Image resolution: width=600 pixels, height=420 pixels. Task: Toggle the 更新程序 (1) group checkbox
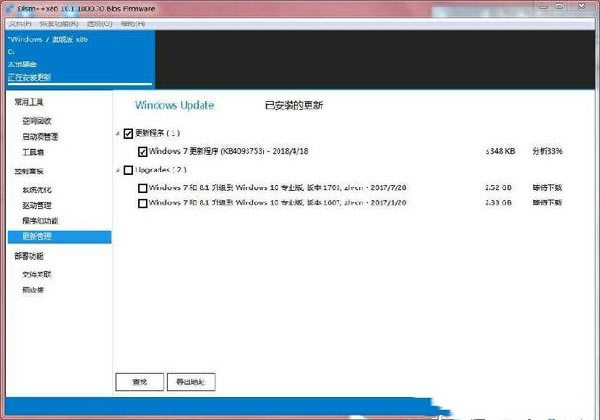(x=128, y=133)
